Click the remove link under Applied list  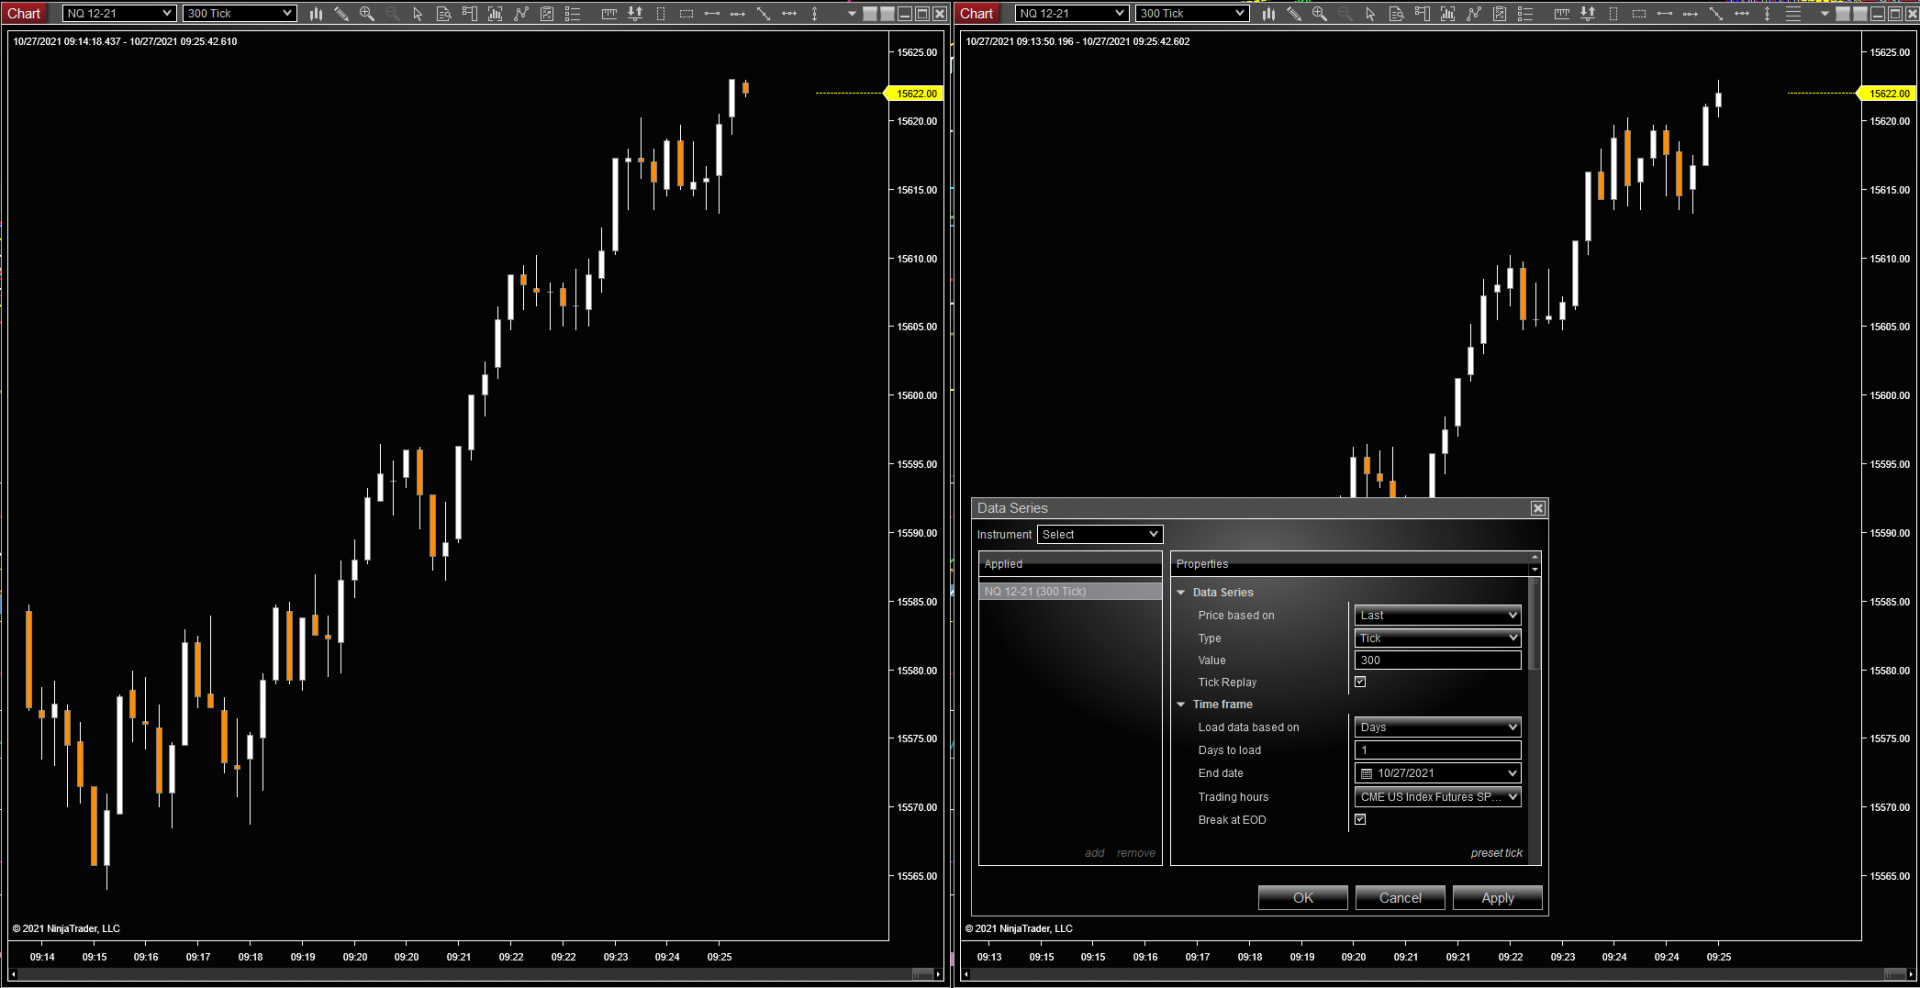coord(1136,853)
